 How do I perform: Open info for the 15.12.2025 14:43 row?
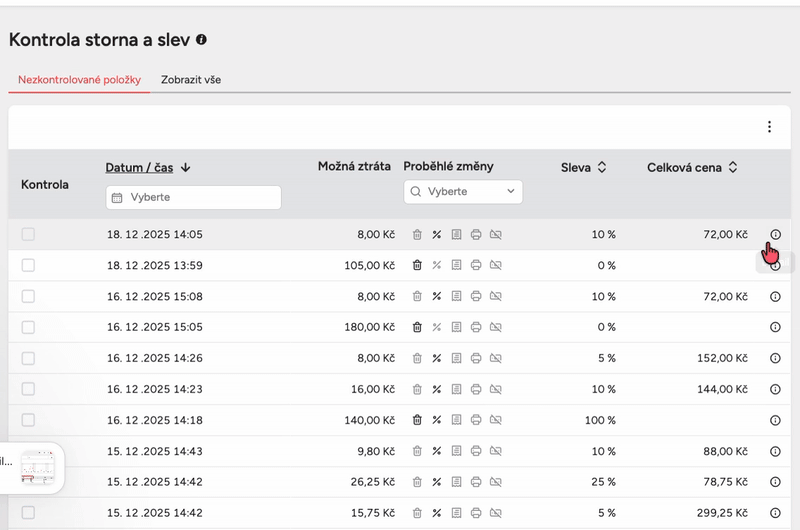(x=775, y=451)
